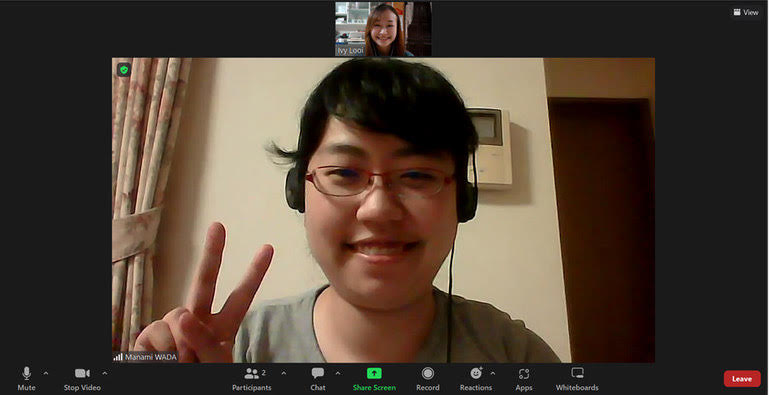
Task: Expand arrow next to Reactions
Action: [x=492, y=373]
